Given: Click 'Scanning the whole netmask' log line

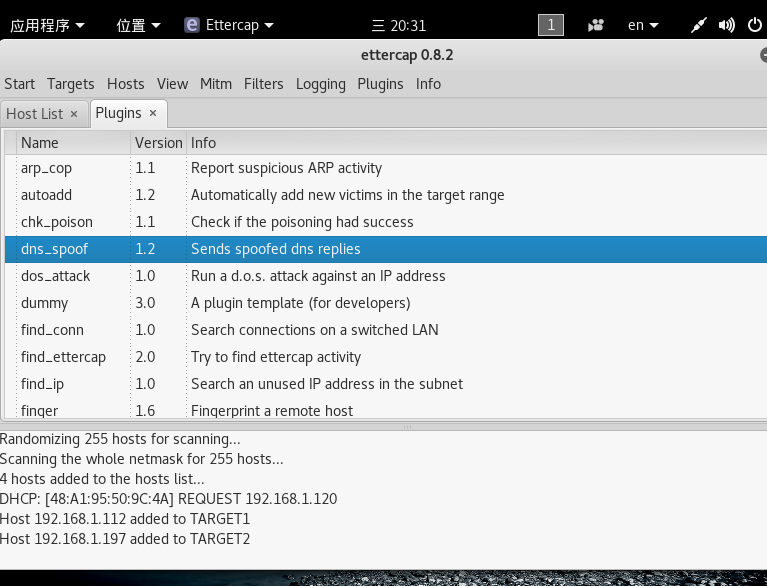Looking at the screenshot, I should [141, 459].
